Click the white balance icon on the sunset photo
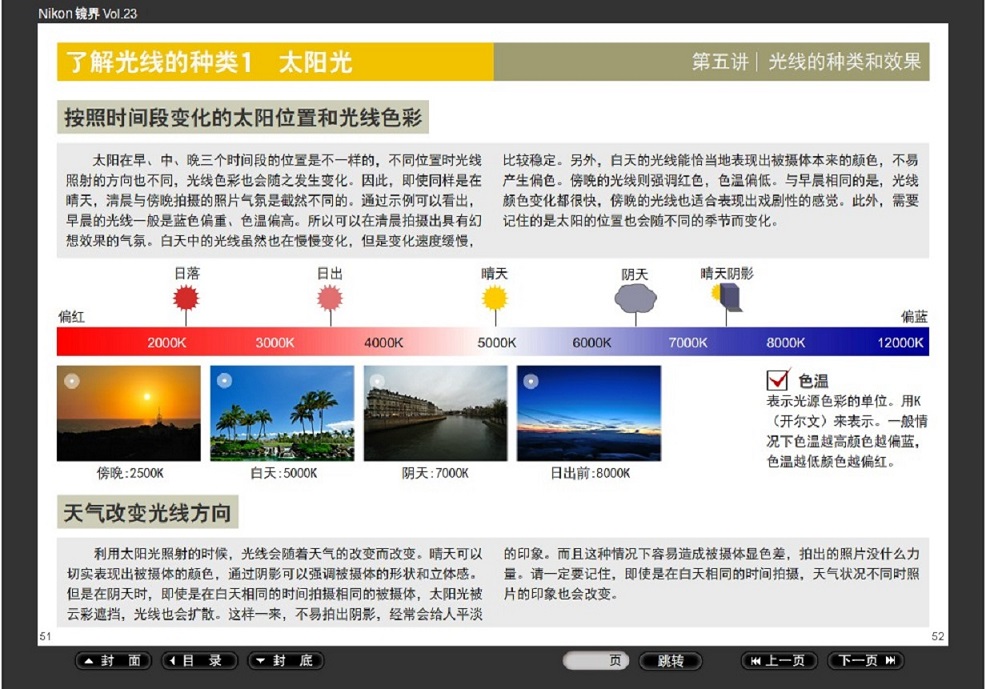Screen dimensions: 986x689 (71, 380)
